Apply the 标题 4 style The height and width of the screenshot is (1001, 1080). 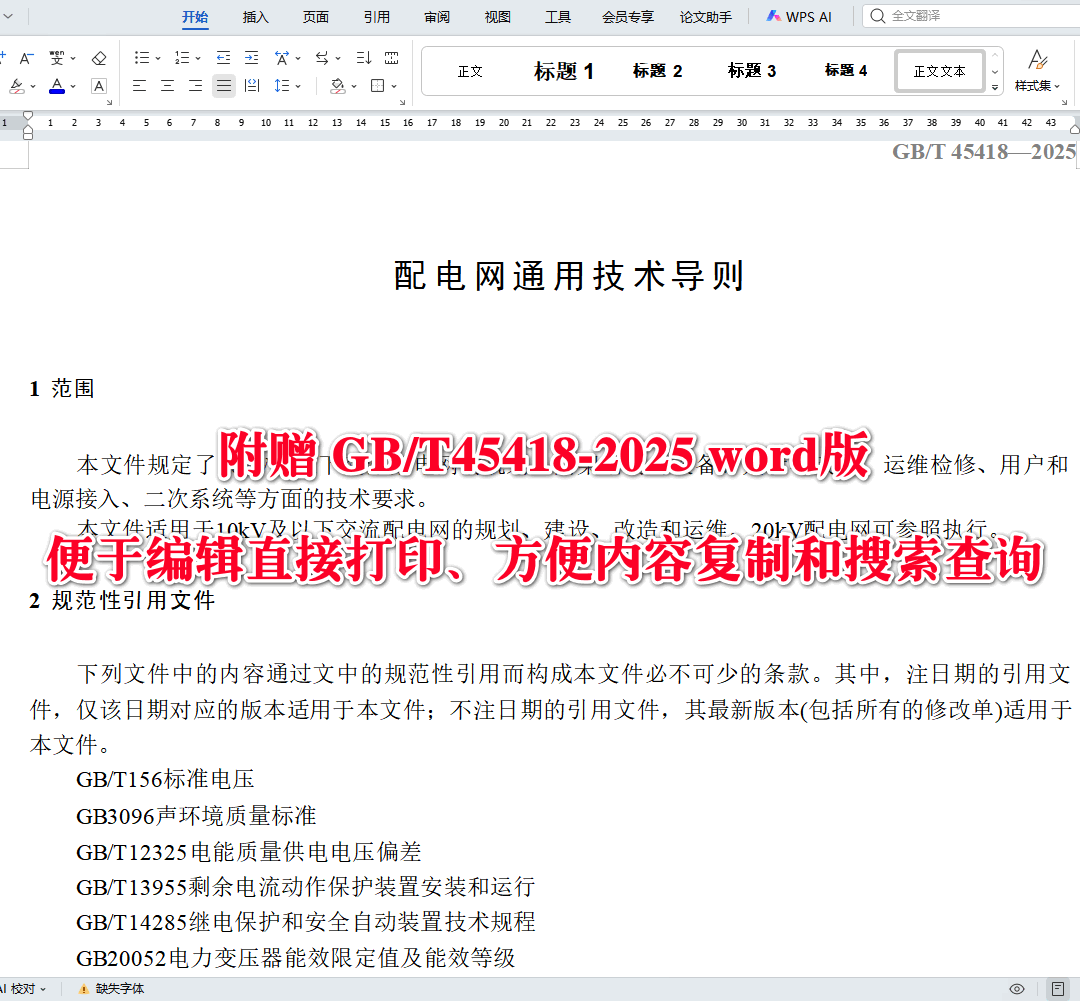(846, 71)
